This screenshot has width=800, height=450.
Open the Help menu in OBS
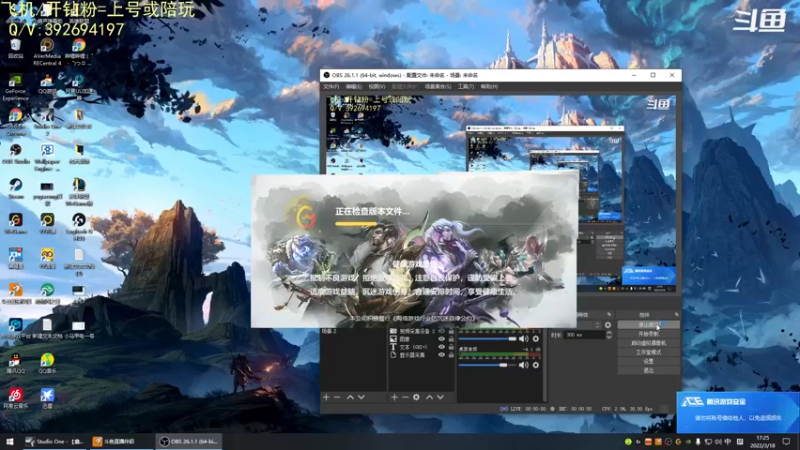click(489, 87)
